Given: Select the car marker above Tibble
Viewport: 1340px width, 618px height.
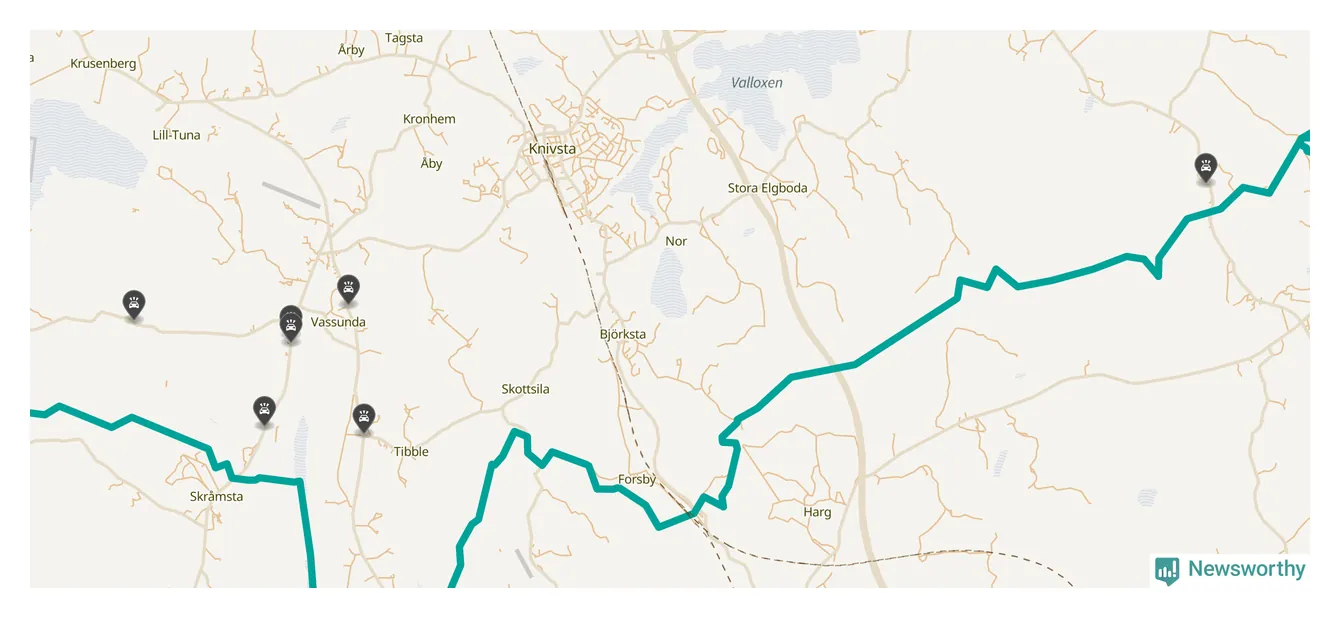Looking at the screenshot, I should (364, 418).
